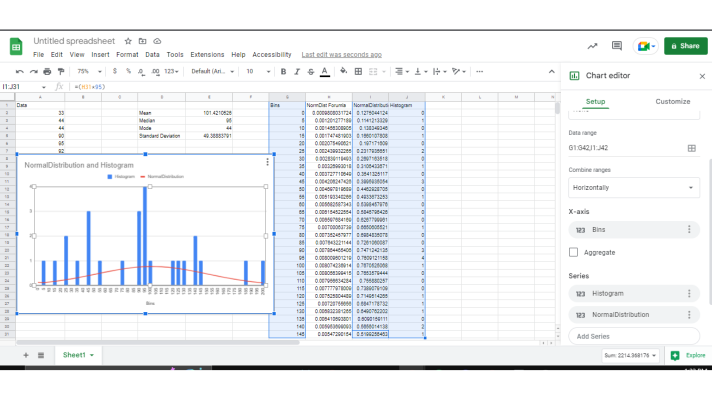
Task: Toggle the Aggregate checkbox
Action: (x=574, y=252)
